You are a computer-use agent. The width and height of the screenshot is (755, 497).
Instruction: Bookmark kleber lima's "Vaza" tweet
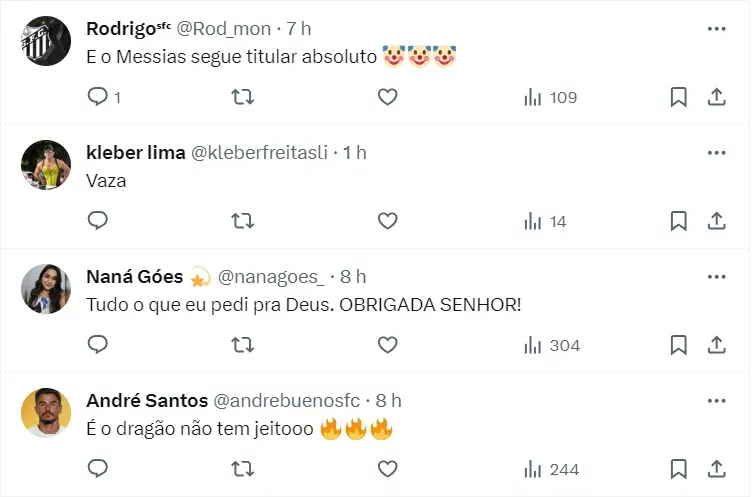point(678,221)
